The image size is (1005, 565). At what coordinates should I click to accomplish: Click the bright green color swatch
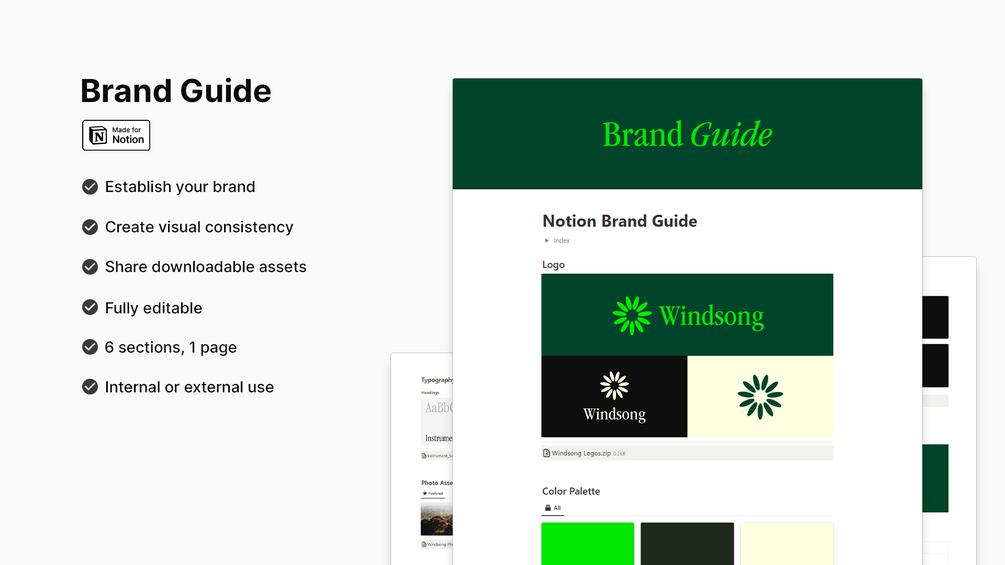(x=588, y=544)
